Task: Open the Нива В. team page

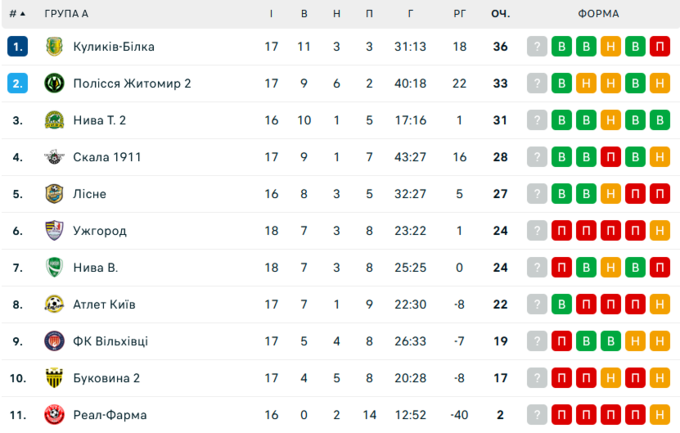Action: tap(96, 268)
